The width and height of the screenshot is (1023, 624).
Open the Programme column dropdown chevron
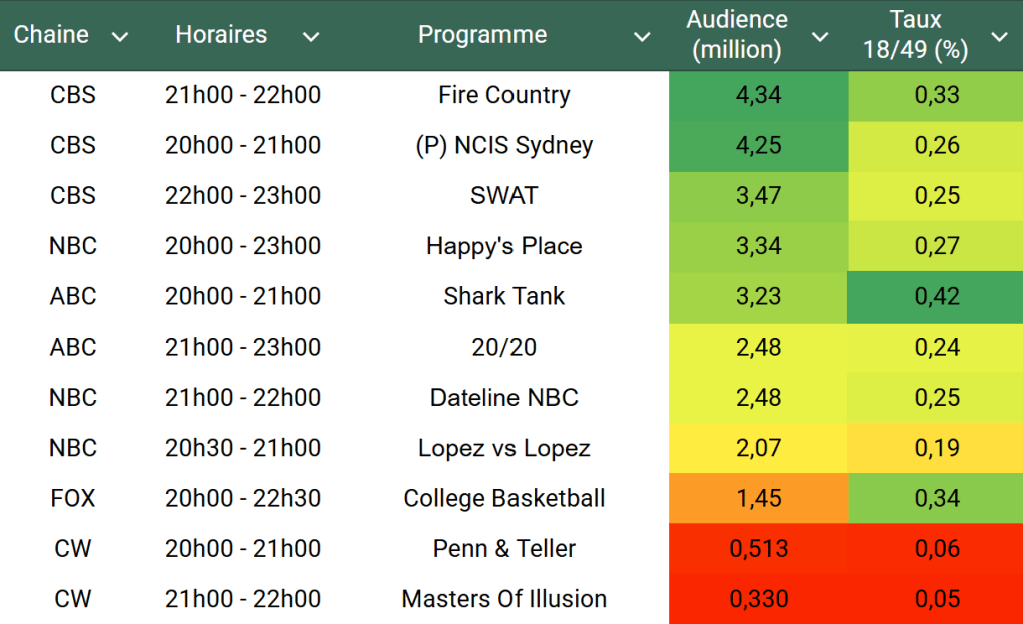pyautogui.click(x=642, y=37)
